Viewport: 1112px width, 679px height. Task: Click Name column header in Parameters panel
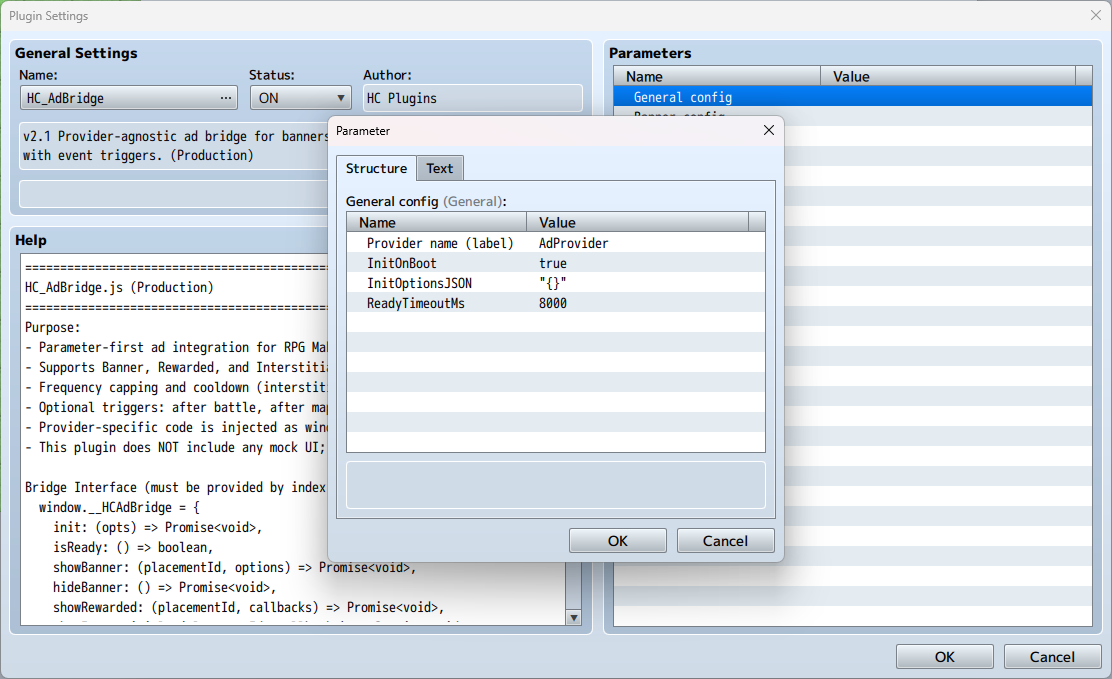pos(717,76)
